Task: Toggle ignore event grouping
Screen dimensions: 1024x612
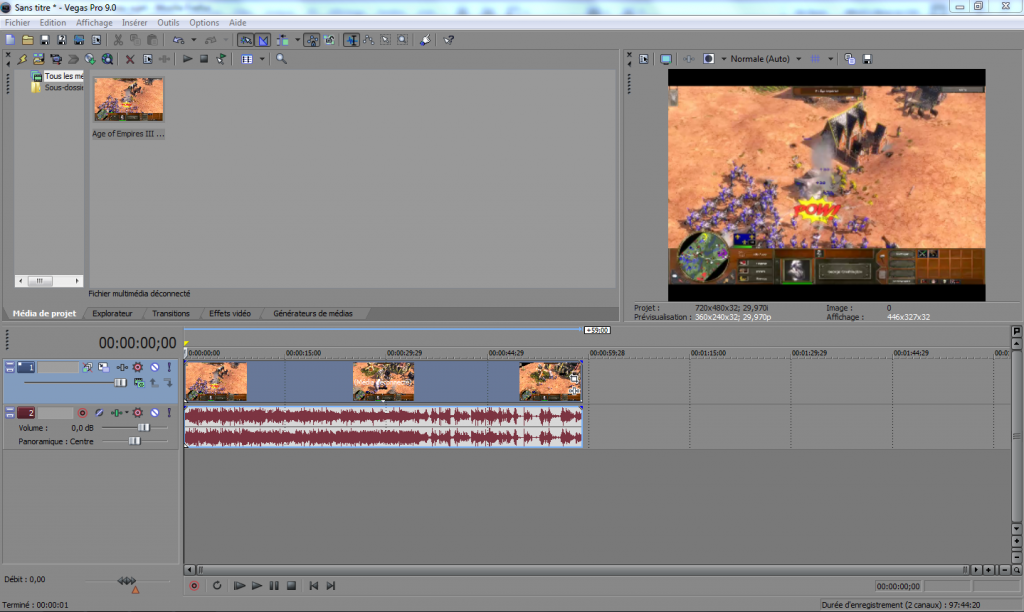Action: point(330,40)
